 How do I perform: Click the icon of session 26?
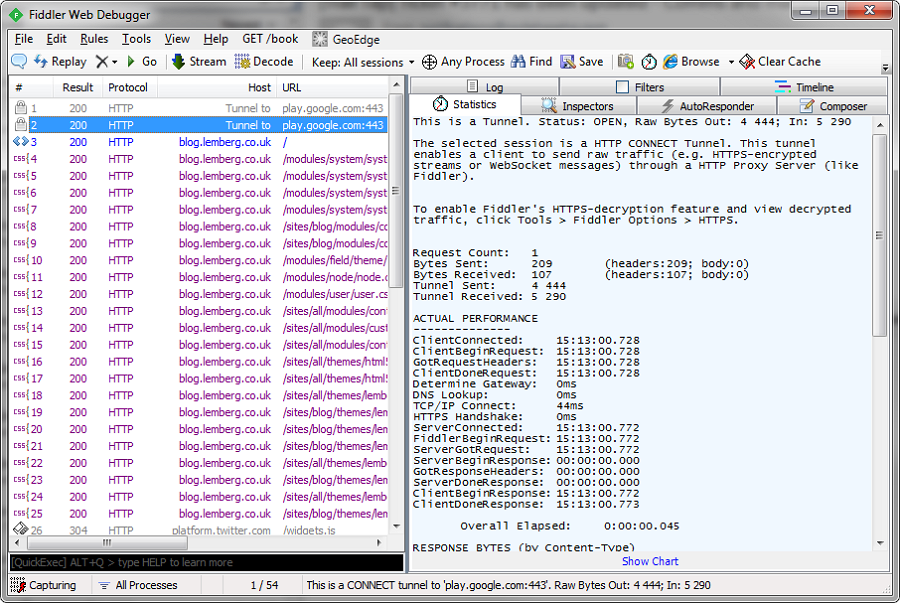coord(21,529)
